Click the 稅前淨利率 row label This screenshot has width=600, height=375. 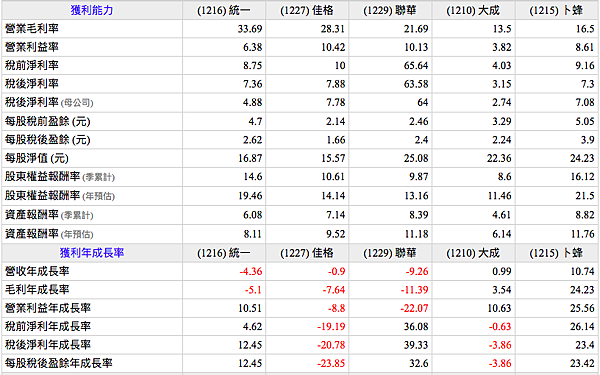pos(31,65)
